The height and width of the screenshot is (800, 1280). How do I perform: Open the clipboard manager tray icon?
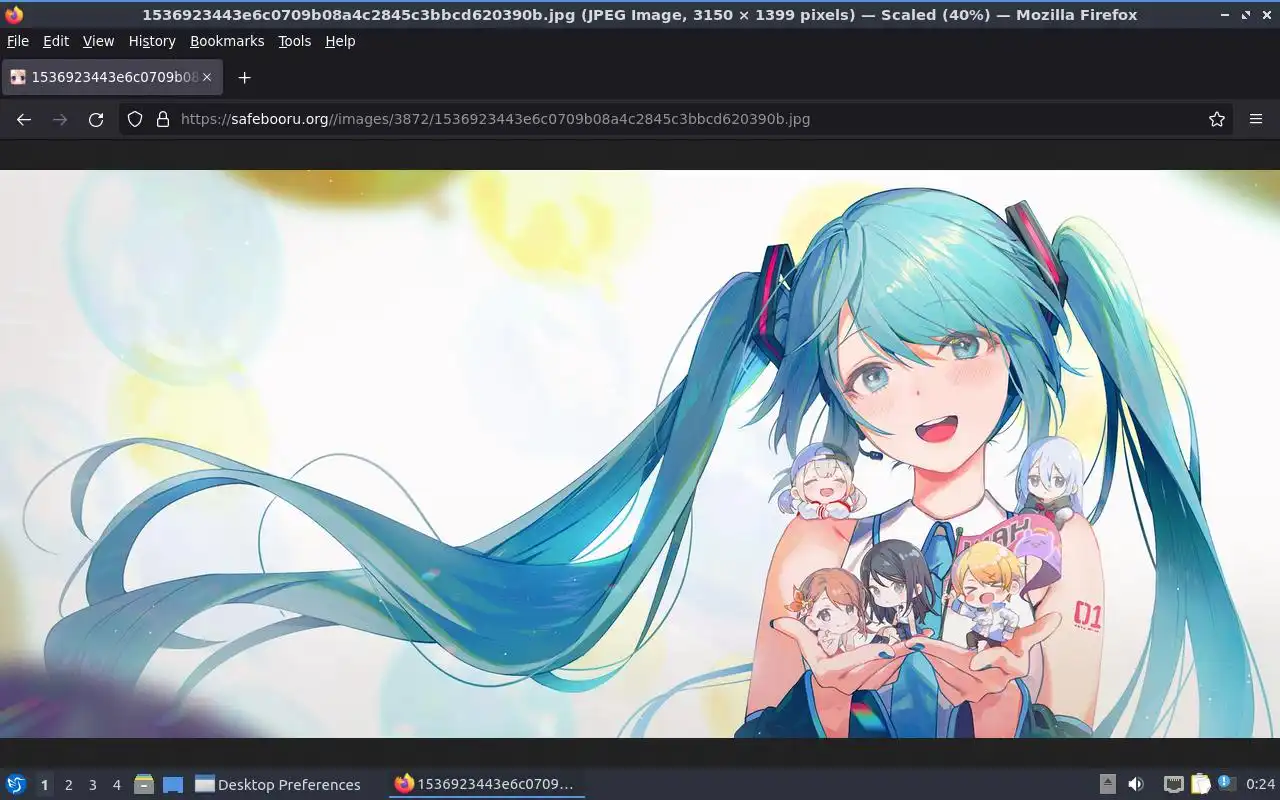pos(1200,784)
